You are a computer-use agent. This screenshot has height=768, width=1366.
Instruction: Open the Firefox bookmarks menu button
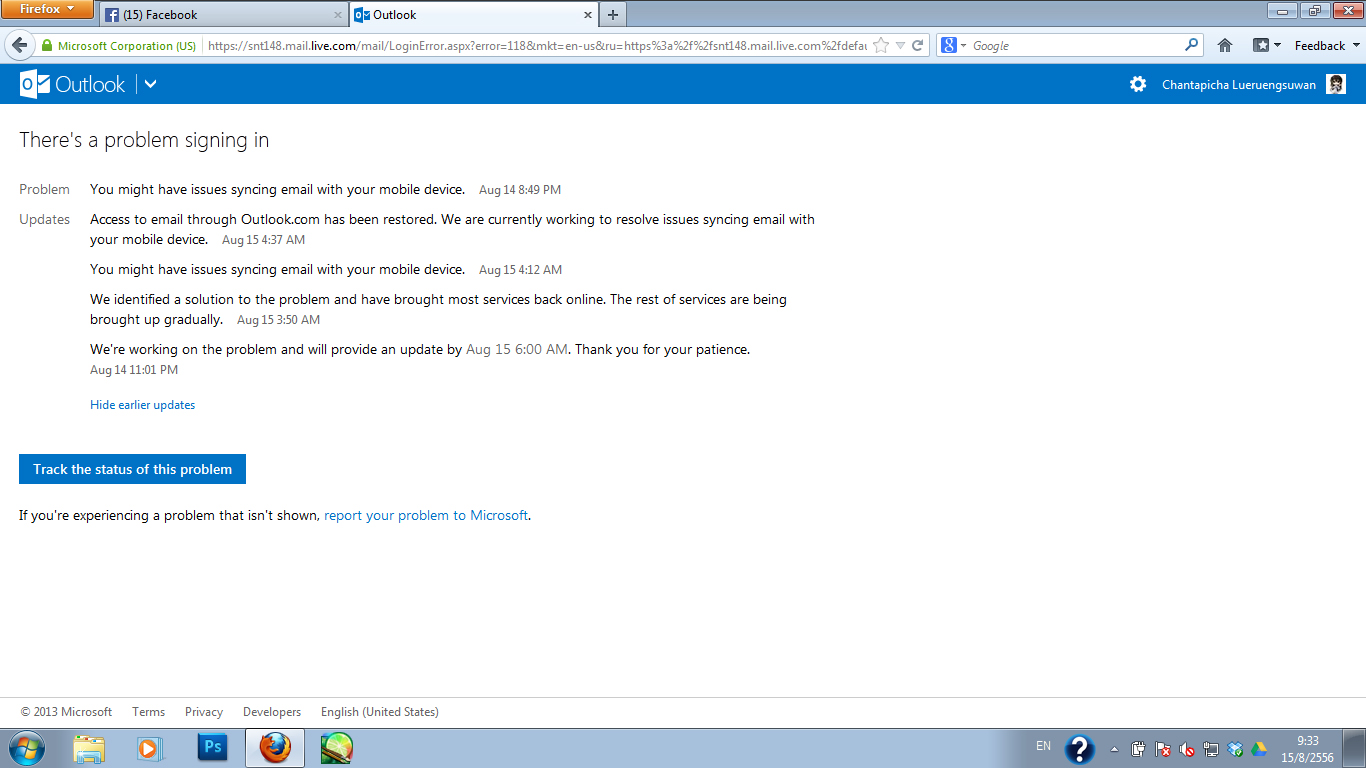[x=1266, y=45]
